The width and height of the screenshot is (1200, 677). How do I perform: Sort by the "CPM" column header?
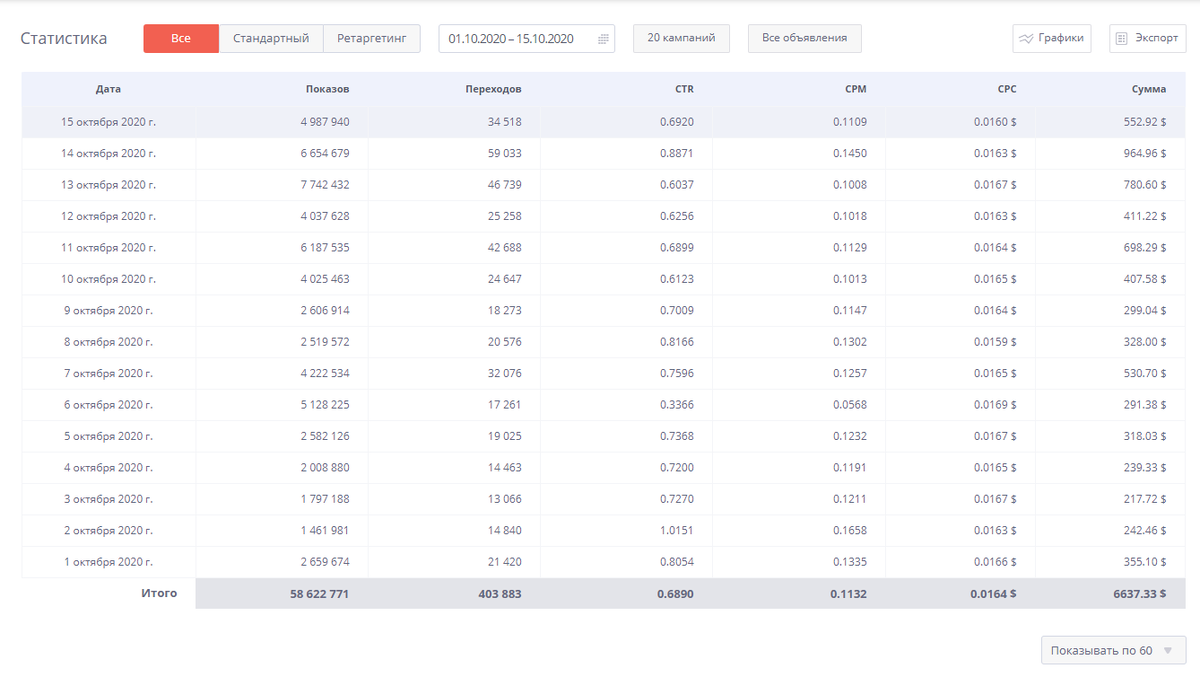click(855, 89)
